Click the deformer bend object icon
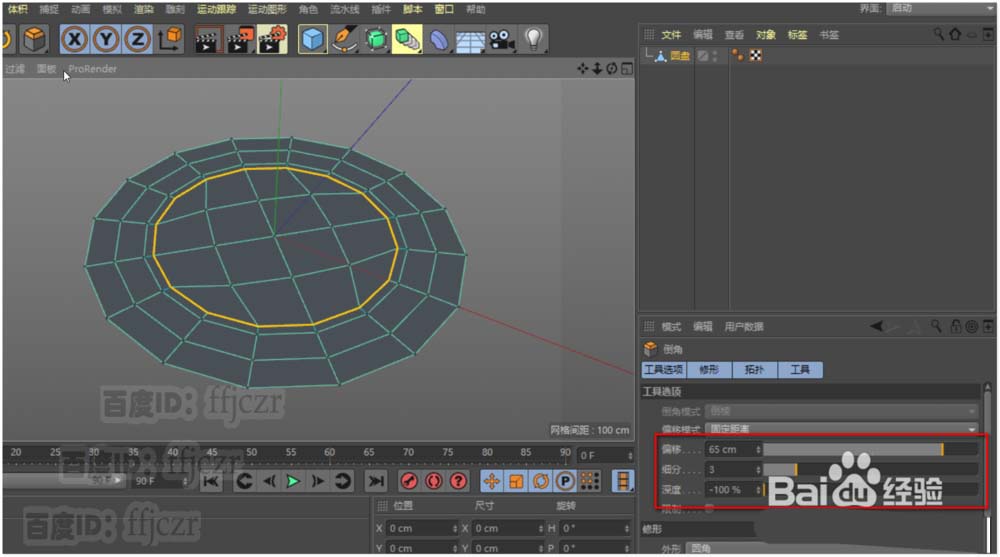 click(x=439, y=39)
